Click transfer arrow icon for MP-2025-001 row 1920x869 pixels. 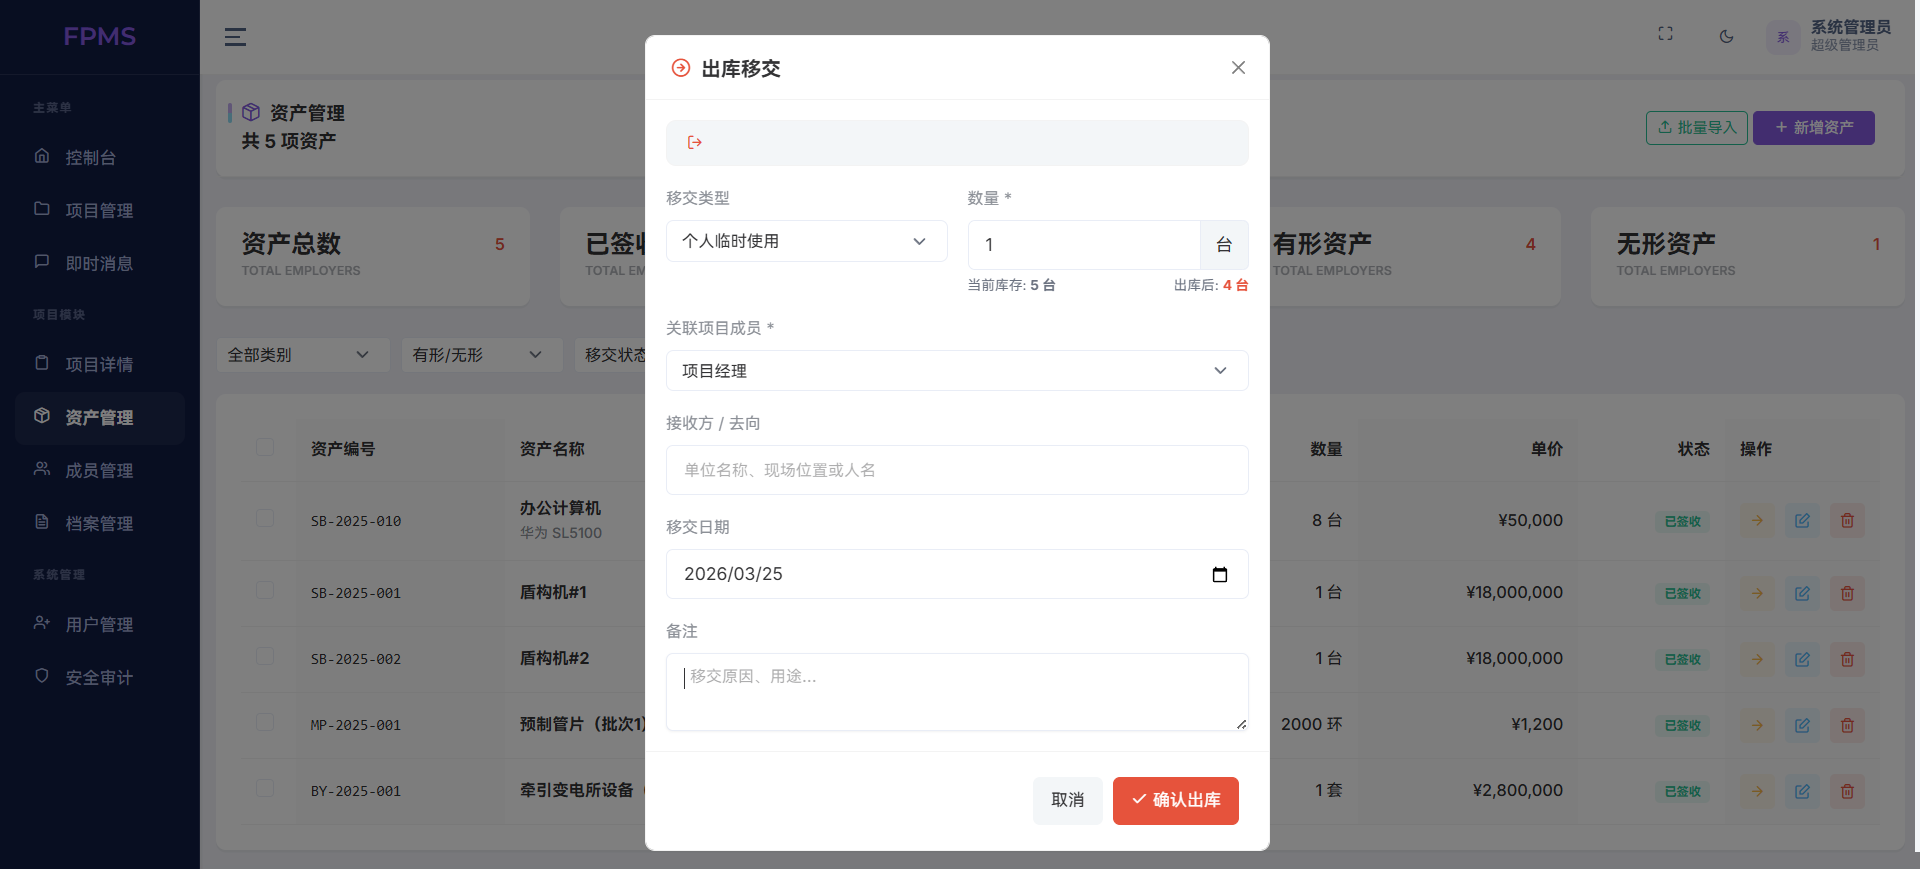click(1757, 725)
